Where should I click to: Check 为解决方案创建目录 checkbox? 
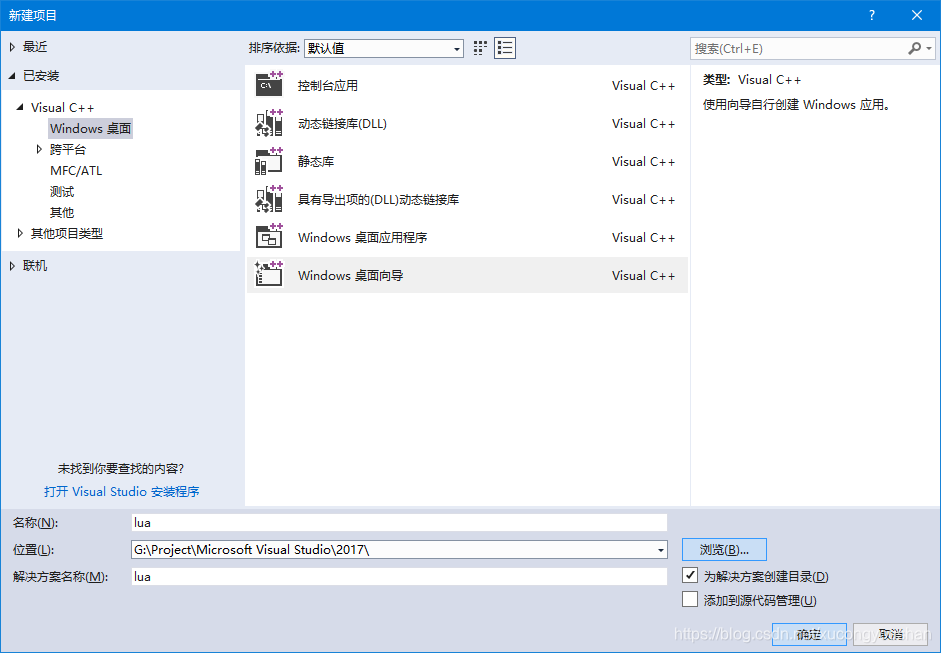tap(690, 575)
